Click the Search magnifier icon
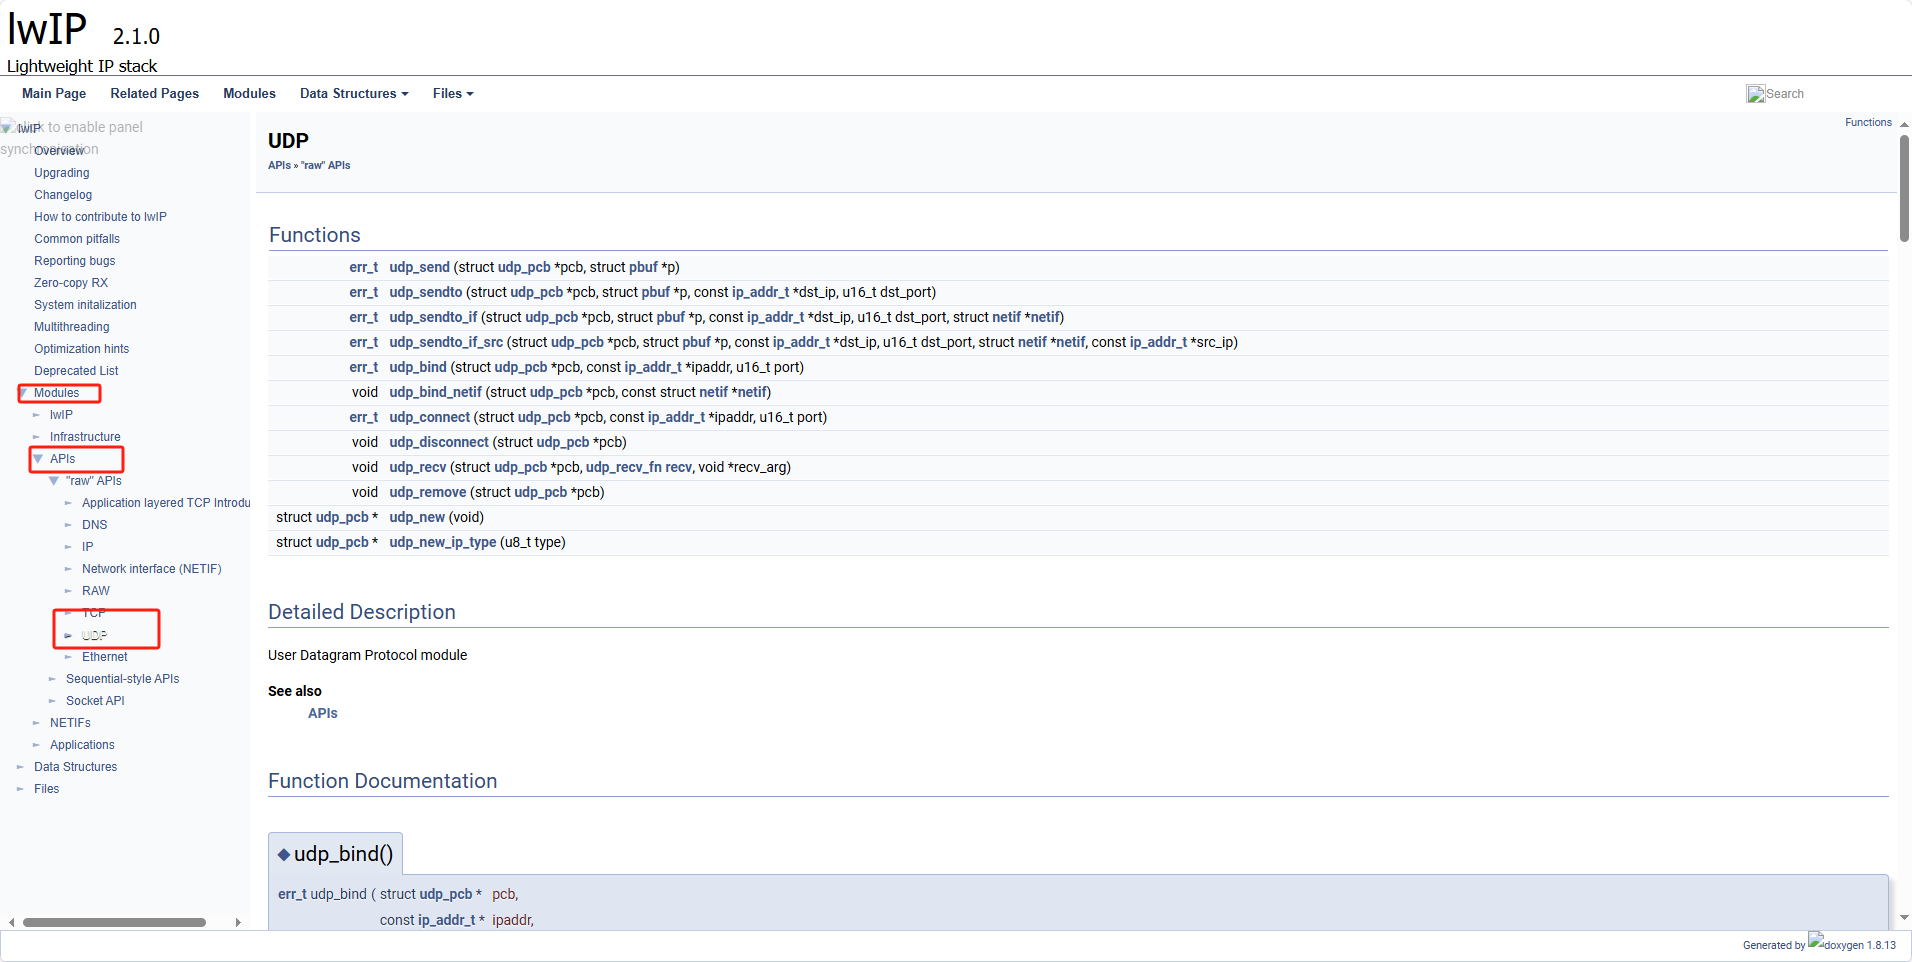The width and height of the screenshot is (1912, 962). 1755,94
